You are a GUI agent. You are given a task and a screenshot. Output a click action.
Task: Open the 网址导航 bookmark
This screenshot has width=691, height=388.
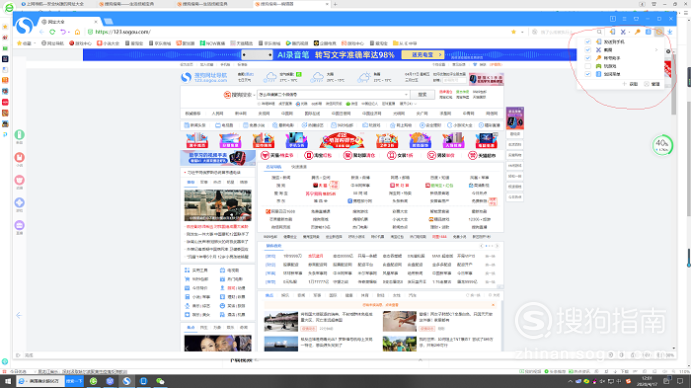[x=52, y=43]
